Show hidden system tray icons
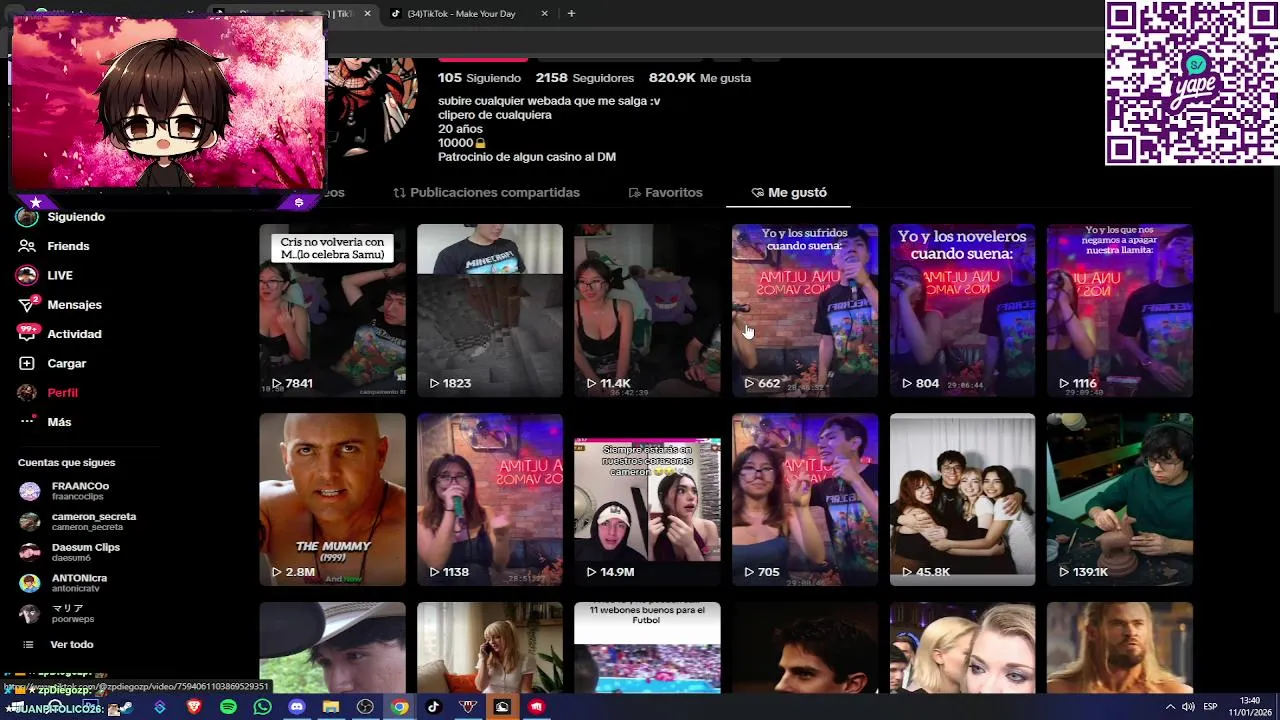 tap(1170, 707)
